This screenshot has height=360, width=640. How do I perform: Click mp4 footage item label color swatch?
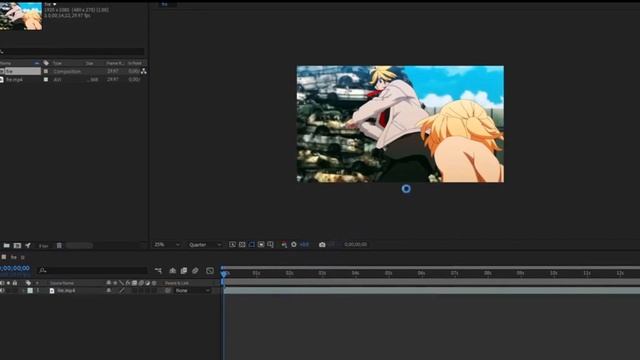46,80
